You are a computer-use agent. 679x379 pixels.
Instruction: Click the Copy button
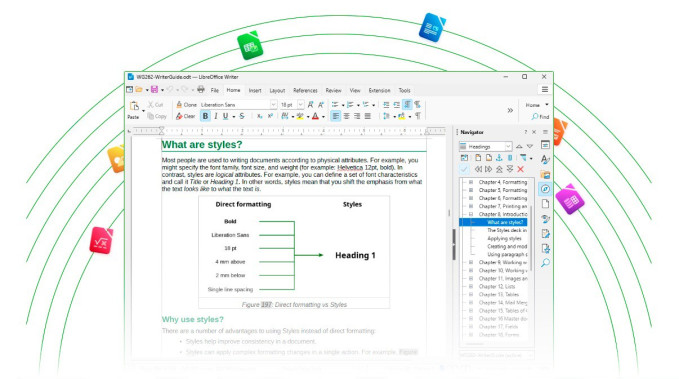coord(157,116)
